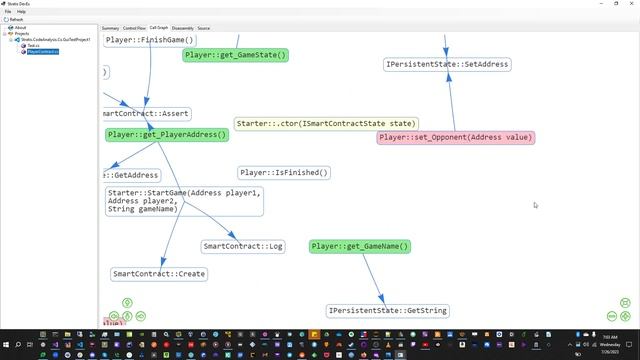Open the Windows Start menu
This screenshot has height=360, width=640.
[6, 345]
